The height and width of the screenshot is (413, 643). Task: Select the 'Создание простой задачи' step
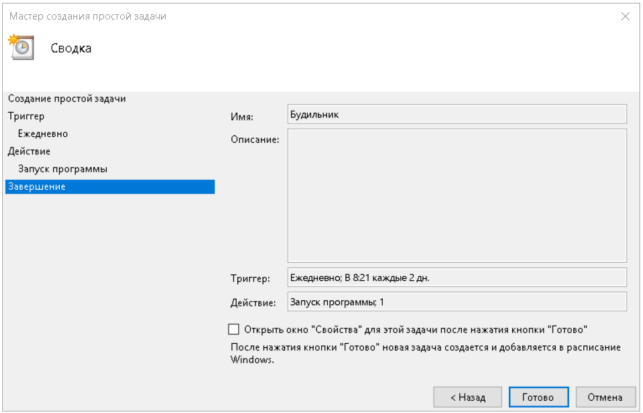pyautogui.click(x=67, y=99)
